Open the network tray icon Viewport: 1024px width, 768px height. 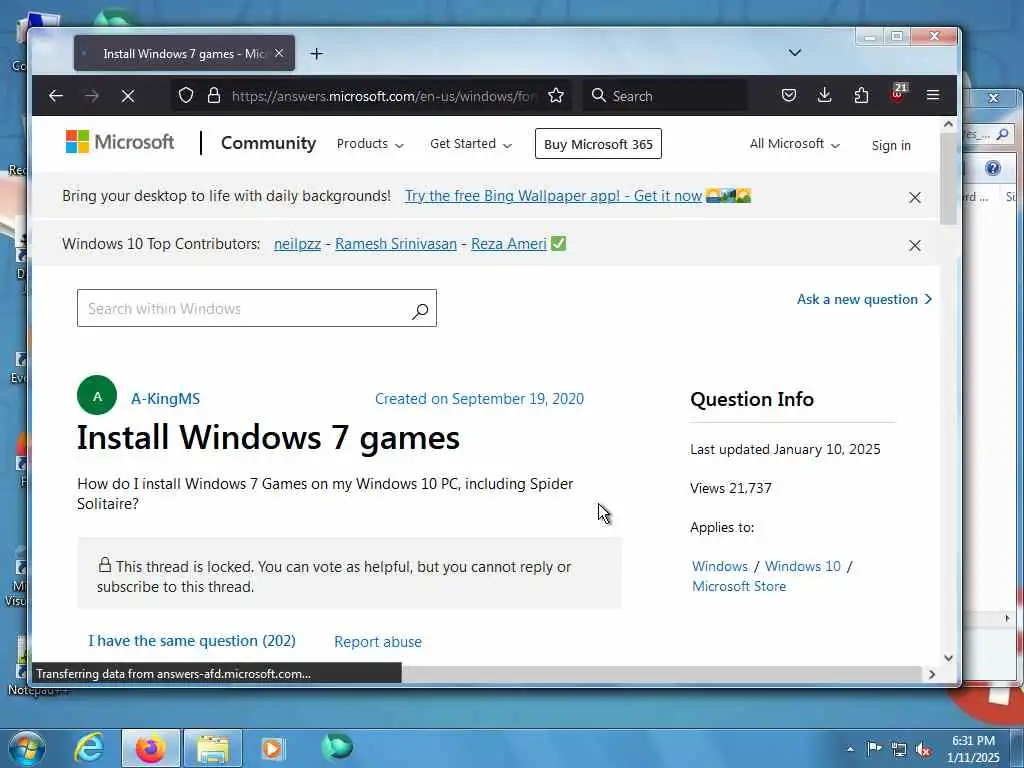[x=899, y=749]
